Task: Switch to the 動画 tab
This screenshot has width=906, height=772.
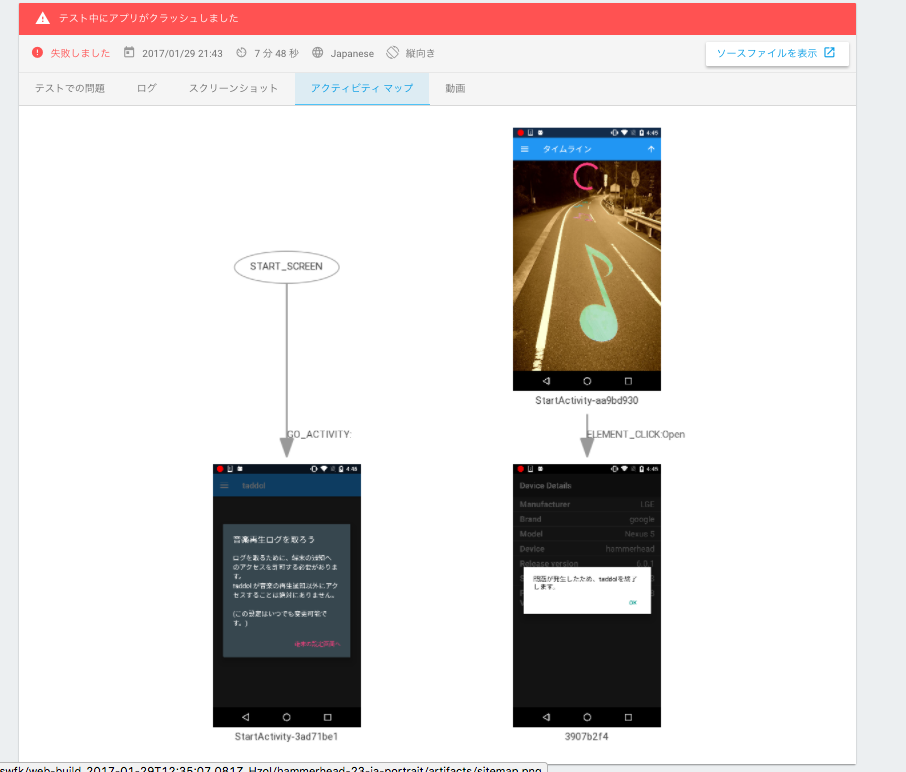Action: pyautogui.click(x=455, y=88)
